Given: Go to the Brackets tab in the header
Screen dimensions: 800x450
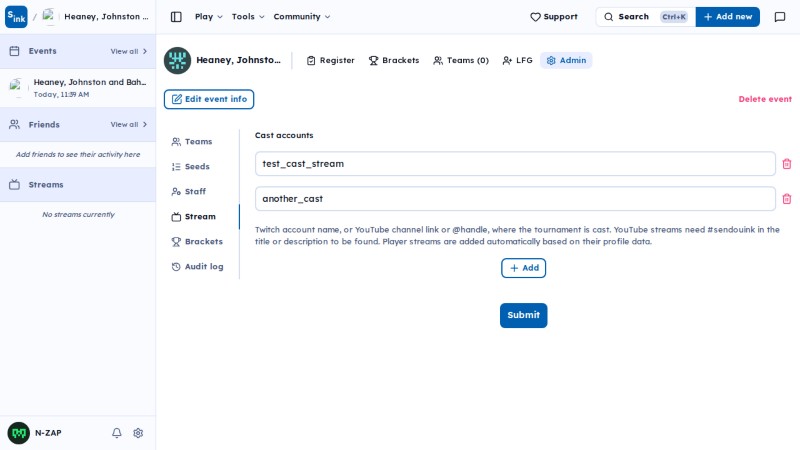Looking at the screenshot, I should pos(394,60).
